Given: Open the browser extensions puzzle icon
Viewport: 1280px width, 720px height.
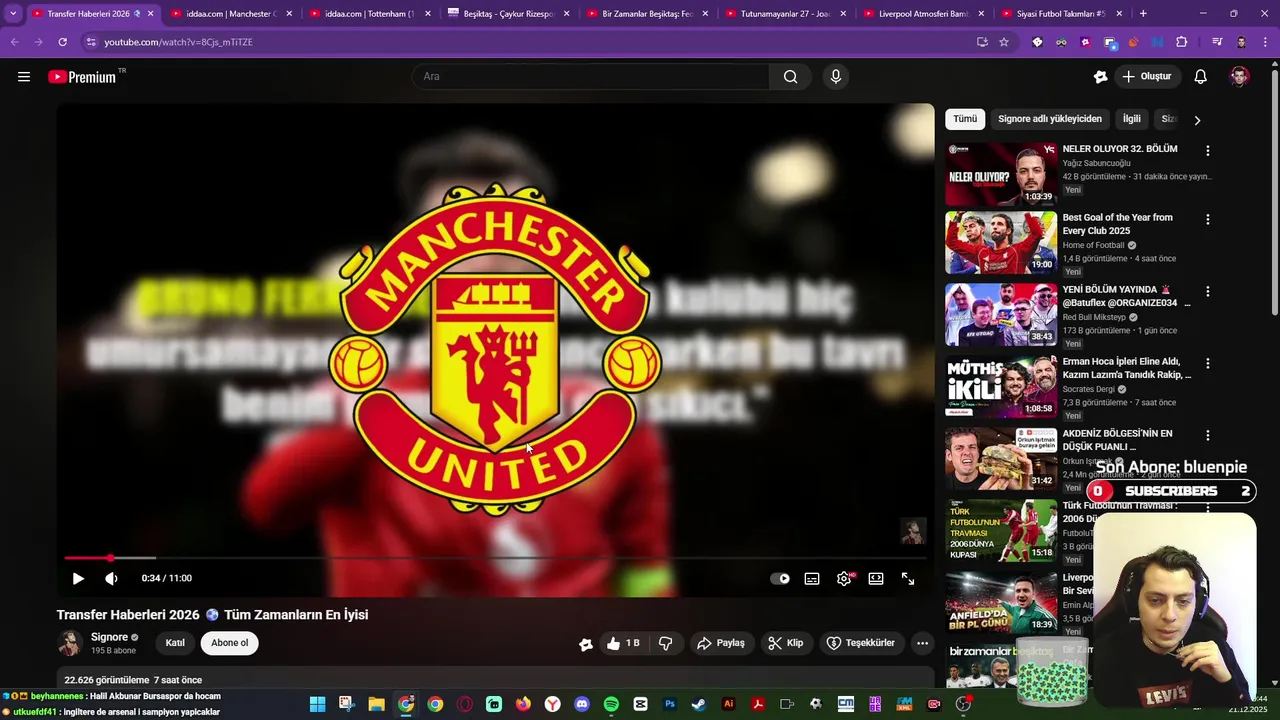Looking at the screenshot, I should pyautogui.click(x=1182, y=42).
